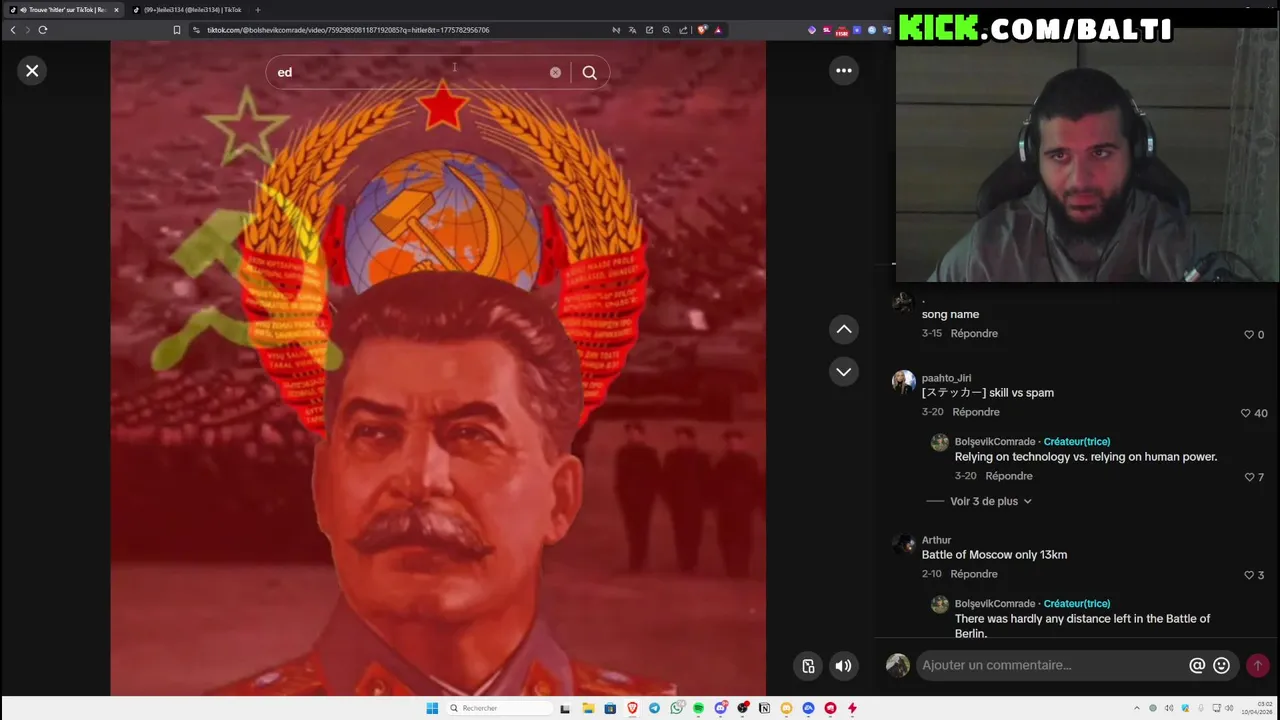Insert a mention with the @ icon

(x=1197, y=665)
